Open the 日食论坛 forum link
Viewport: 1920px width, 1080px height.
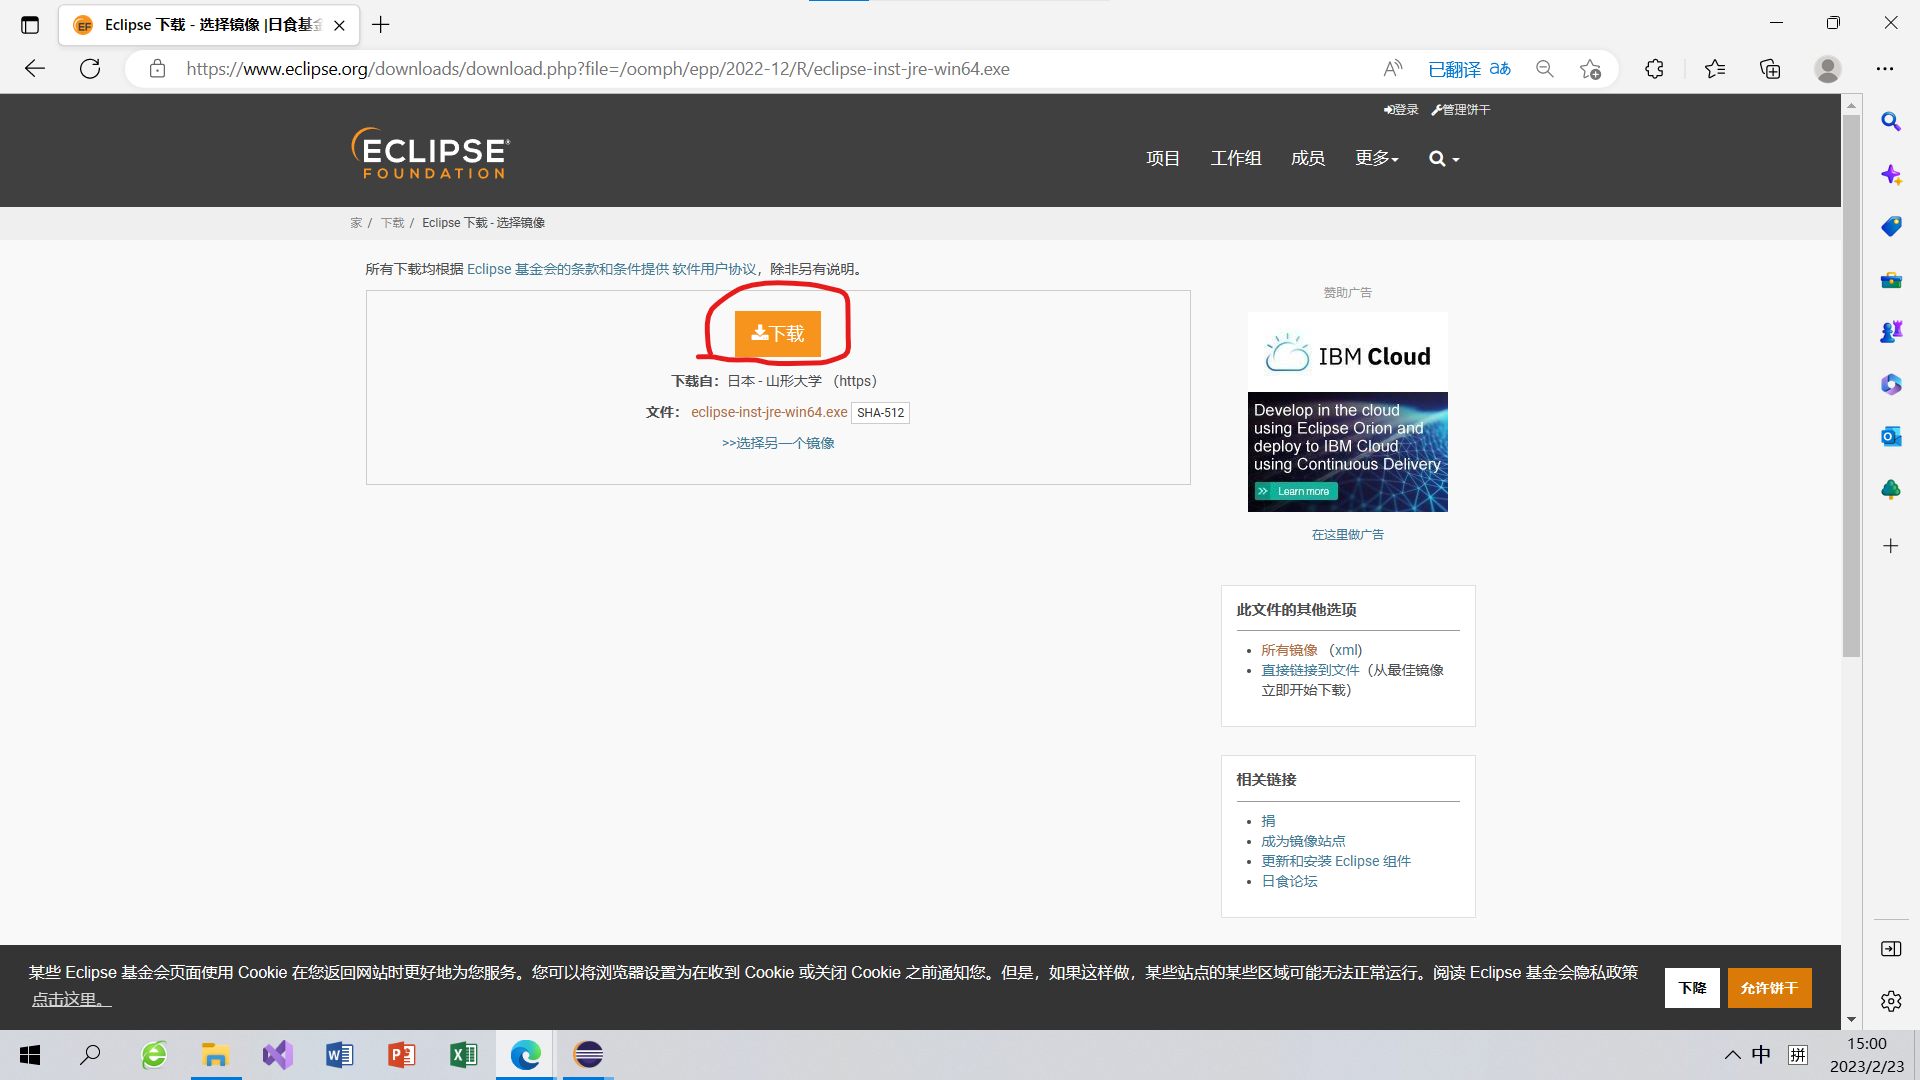[x=1289, y=881]
